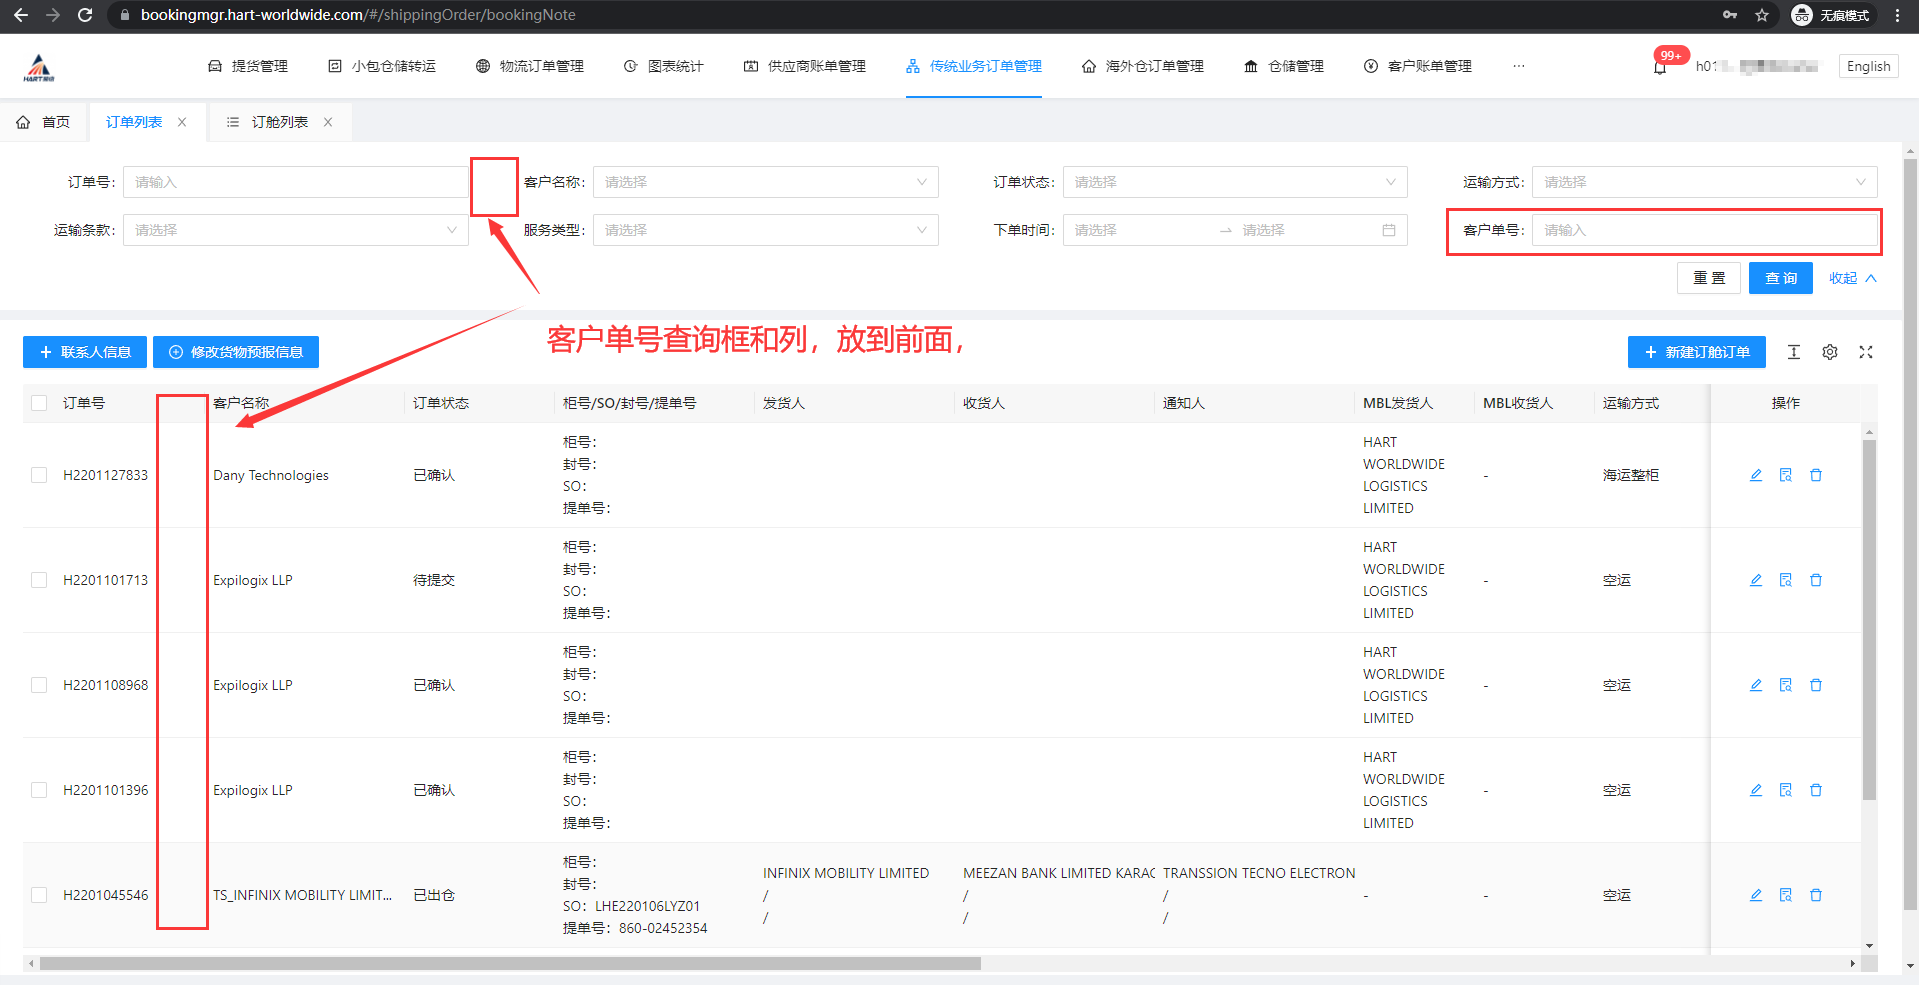Change table row density icon
Viewport: 1919px width, 985px height.
point(1794,352)
